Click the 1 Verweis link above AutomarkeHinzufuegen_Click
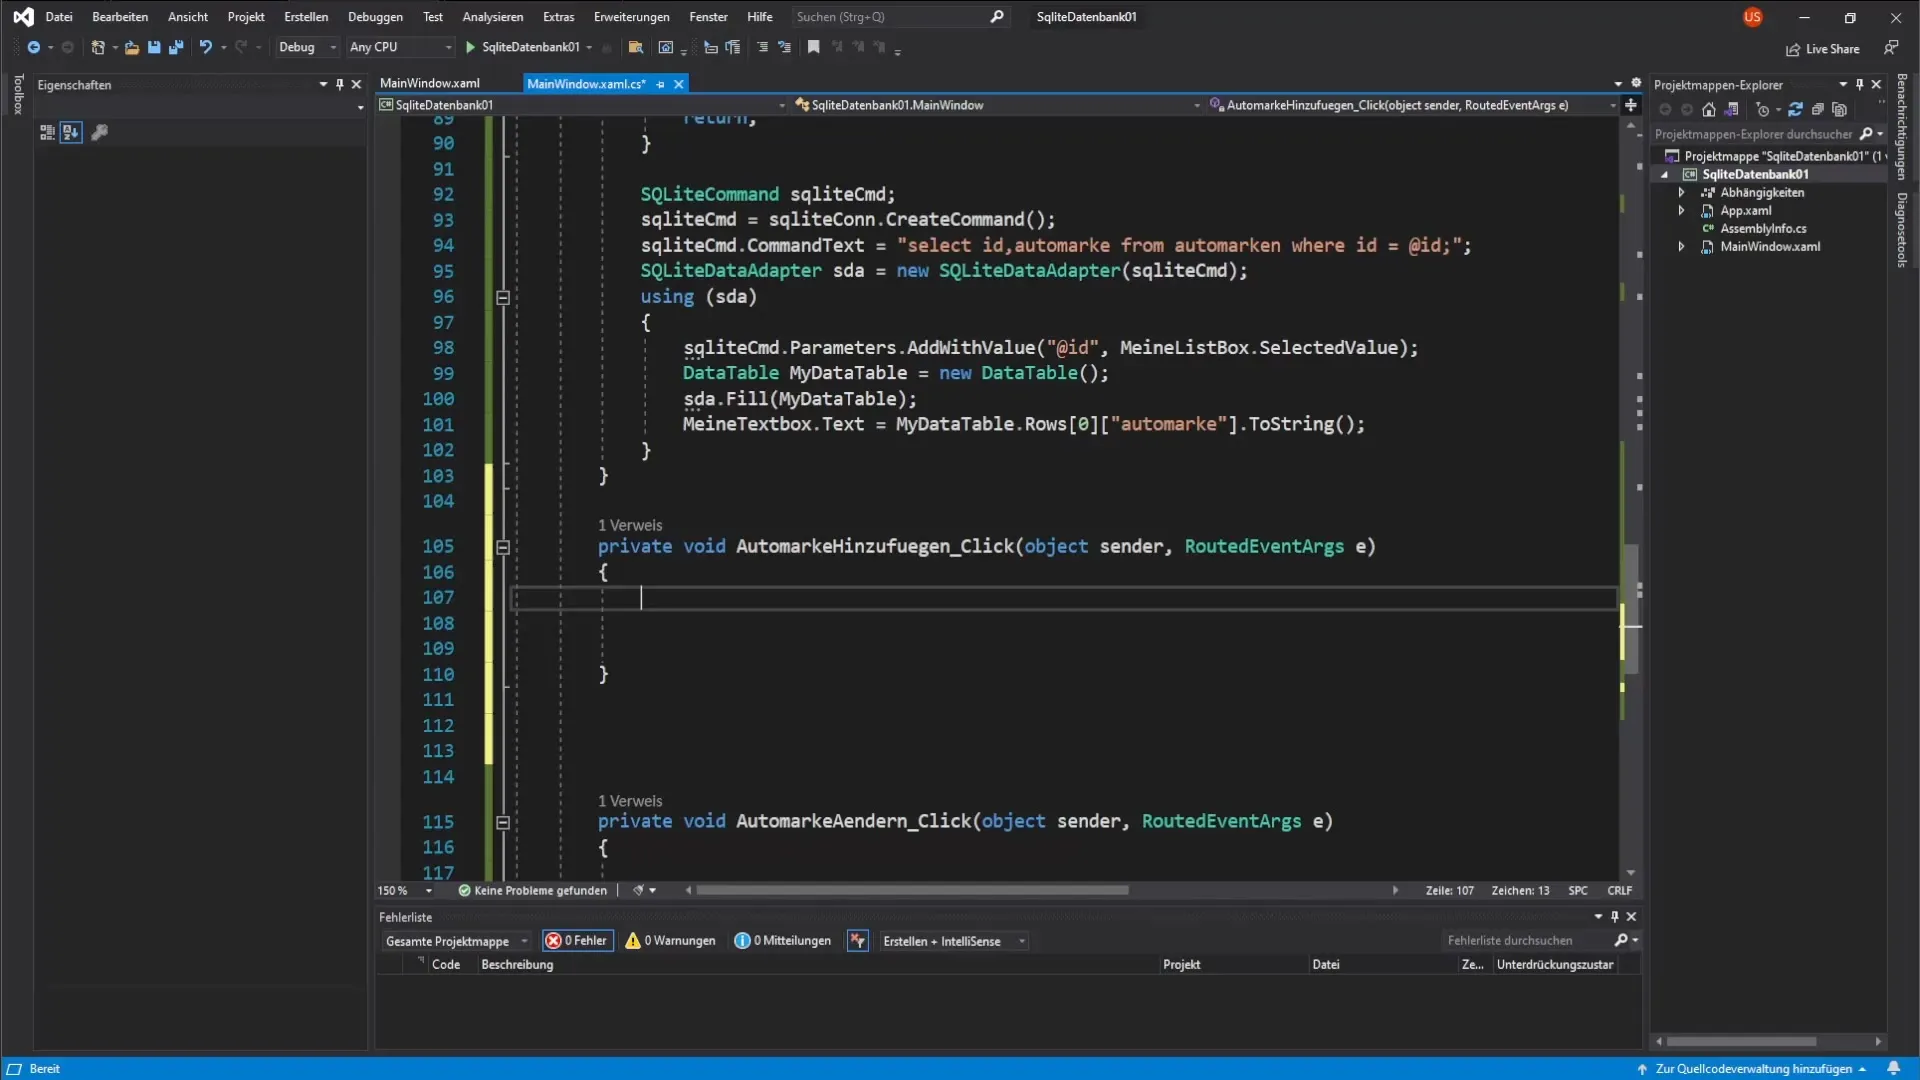The width and height of the screenshot is (1920, 1080). pyautogui.click(x=630, y=526)
